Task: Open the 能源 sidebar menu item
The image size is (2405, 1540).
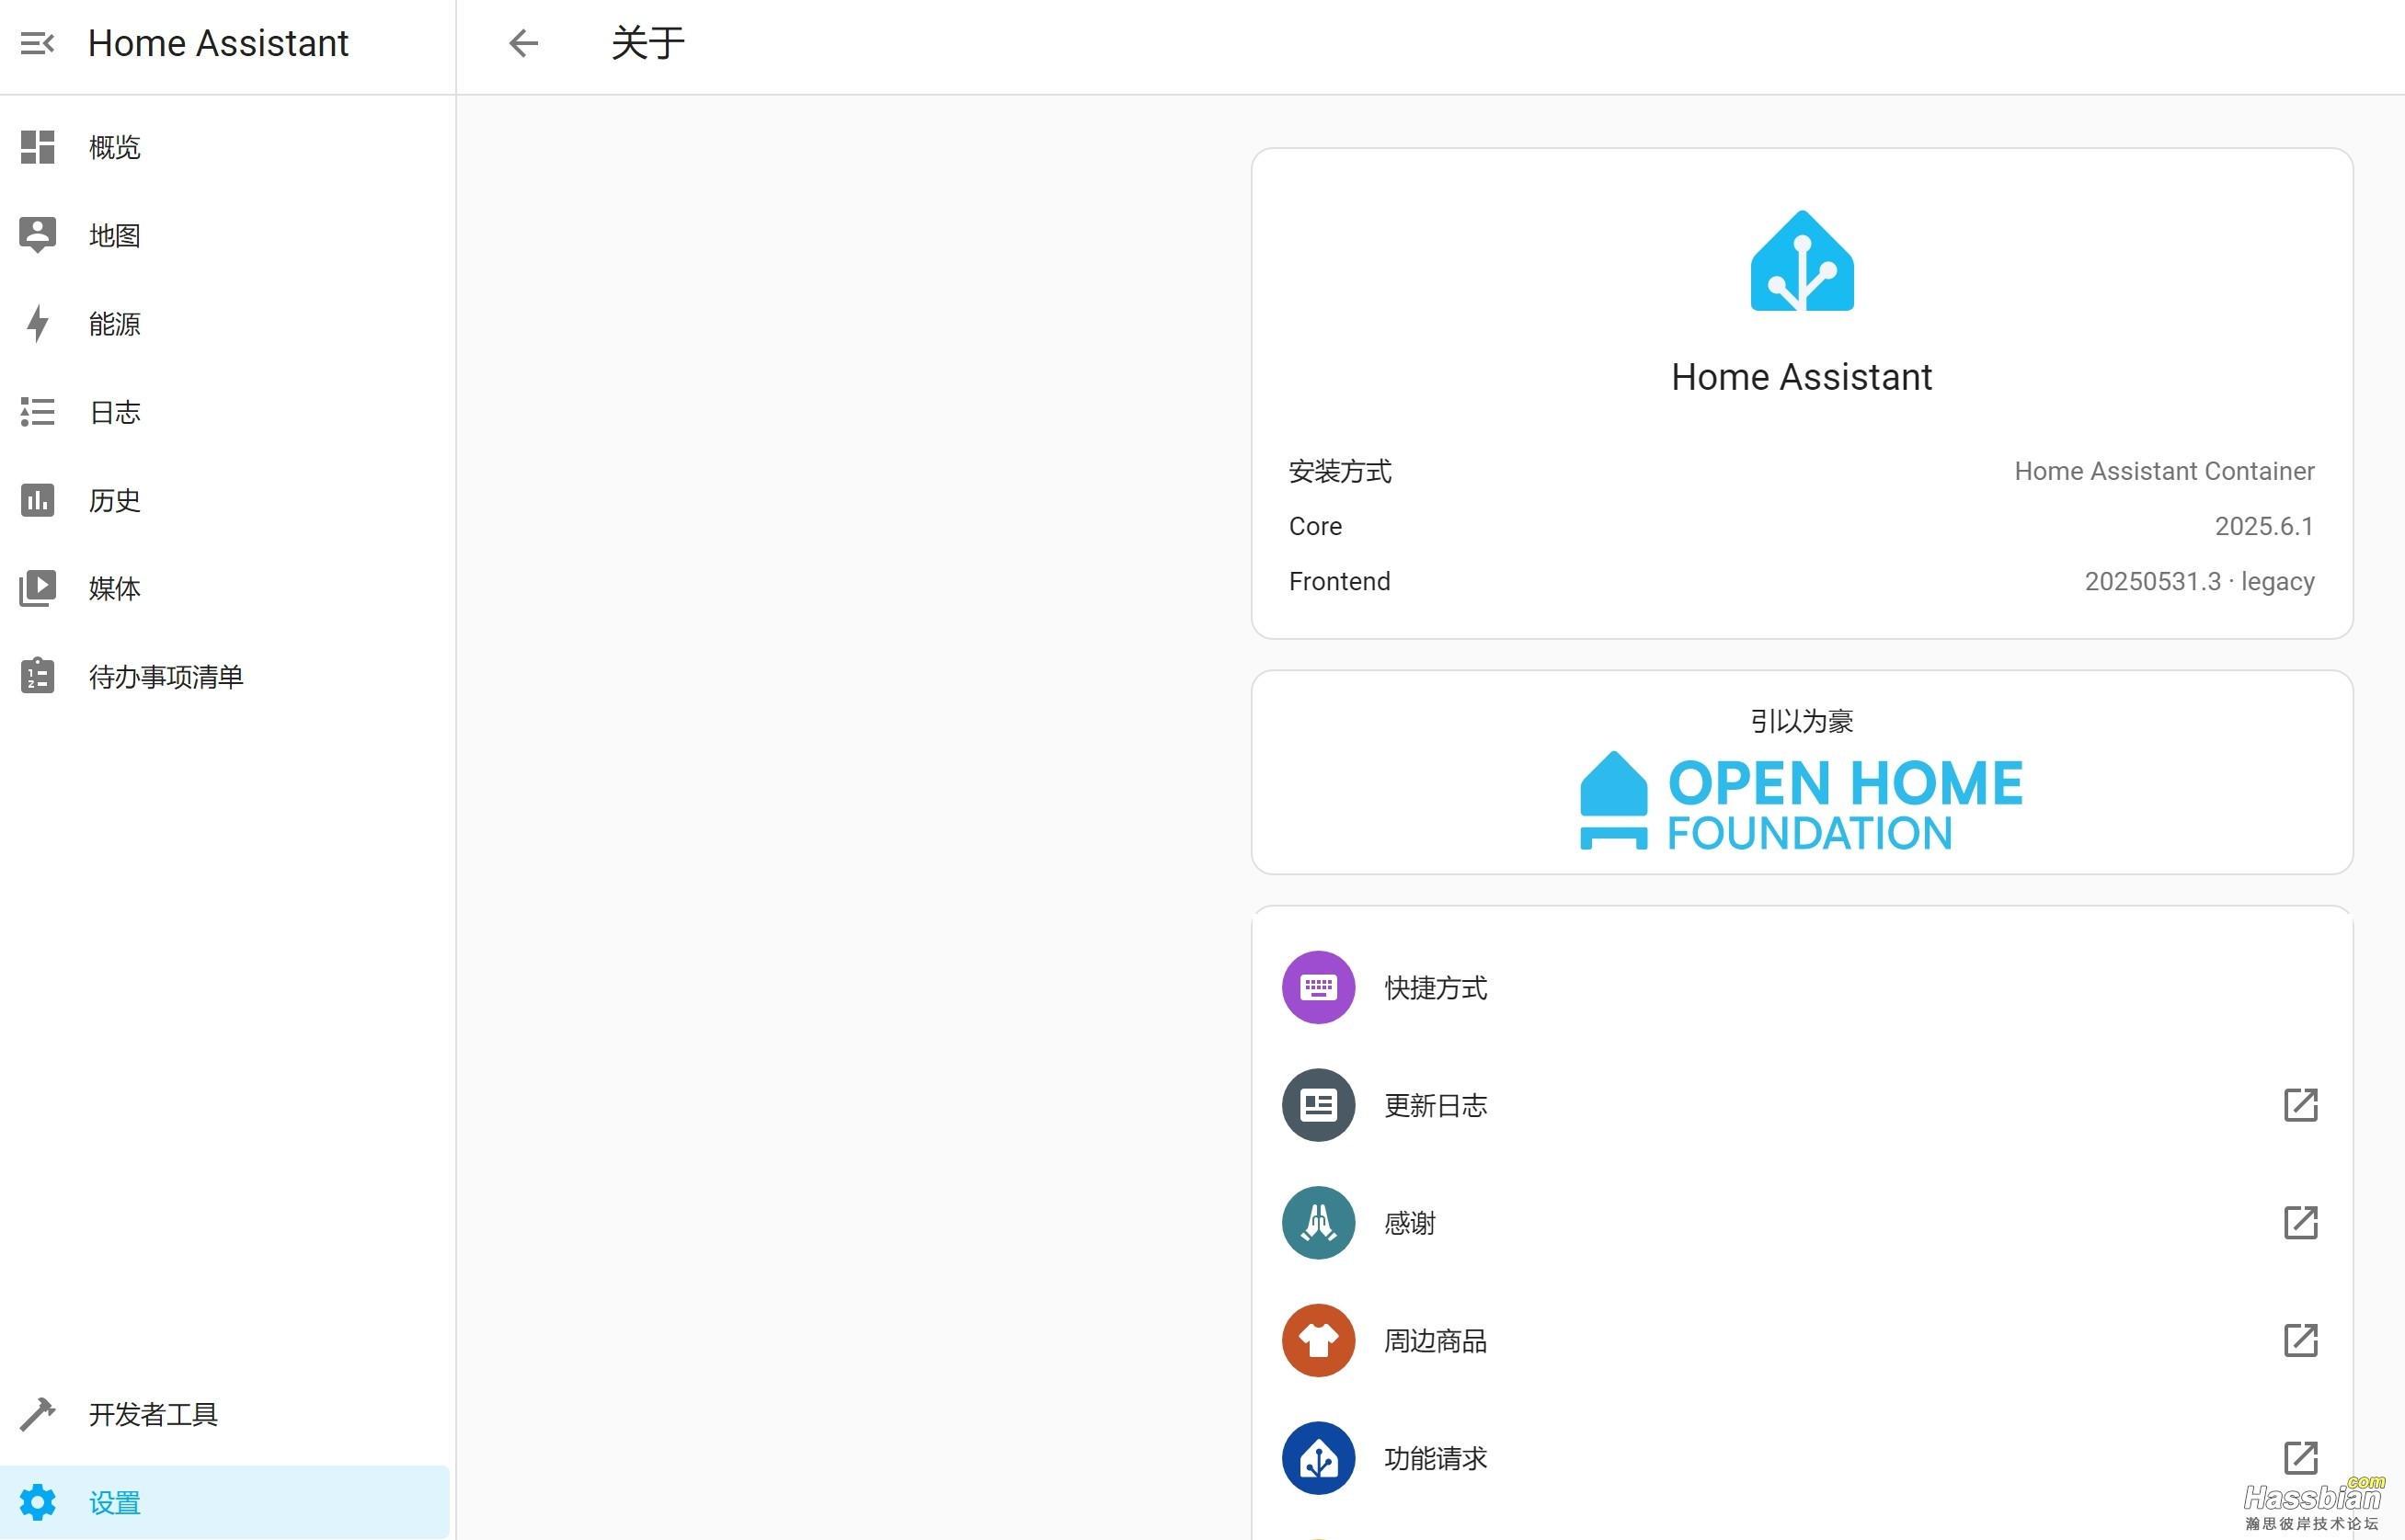Action: [225, 323]
